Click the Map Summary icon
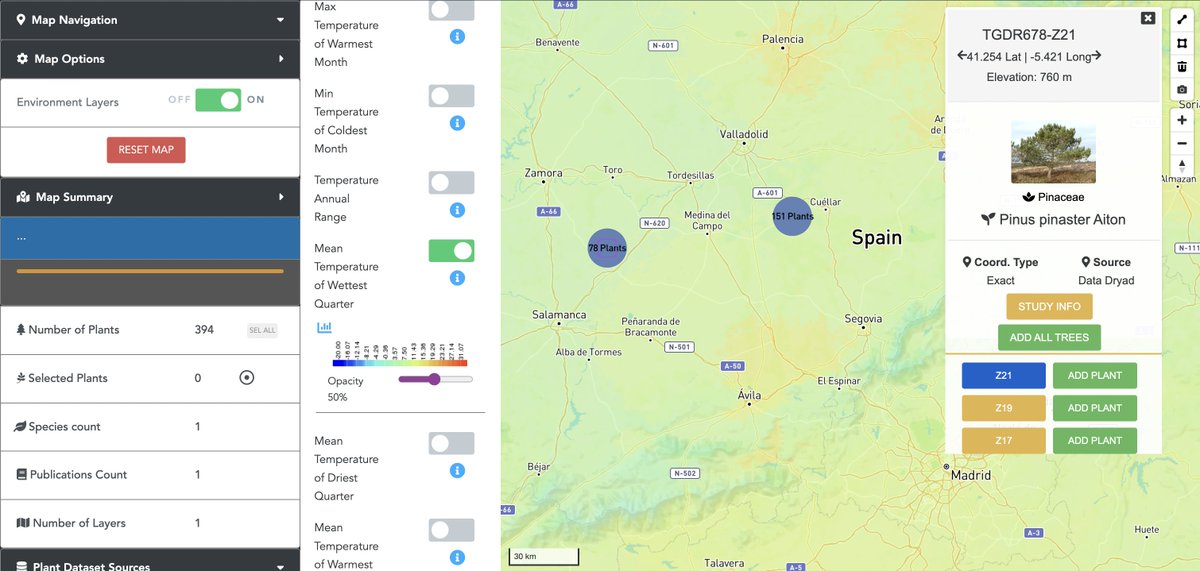This screenshot has height=571, width=1200. pyautogui.click(x=22, y=197)
